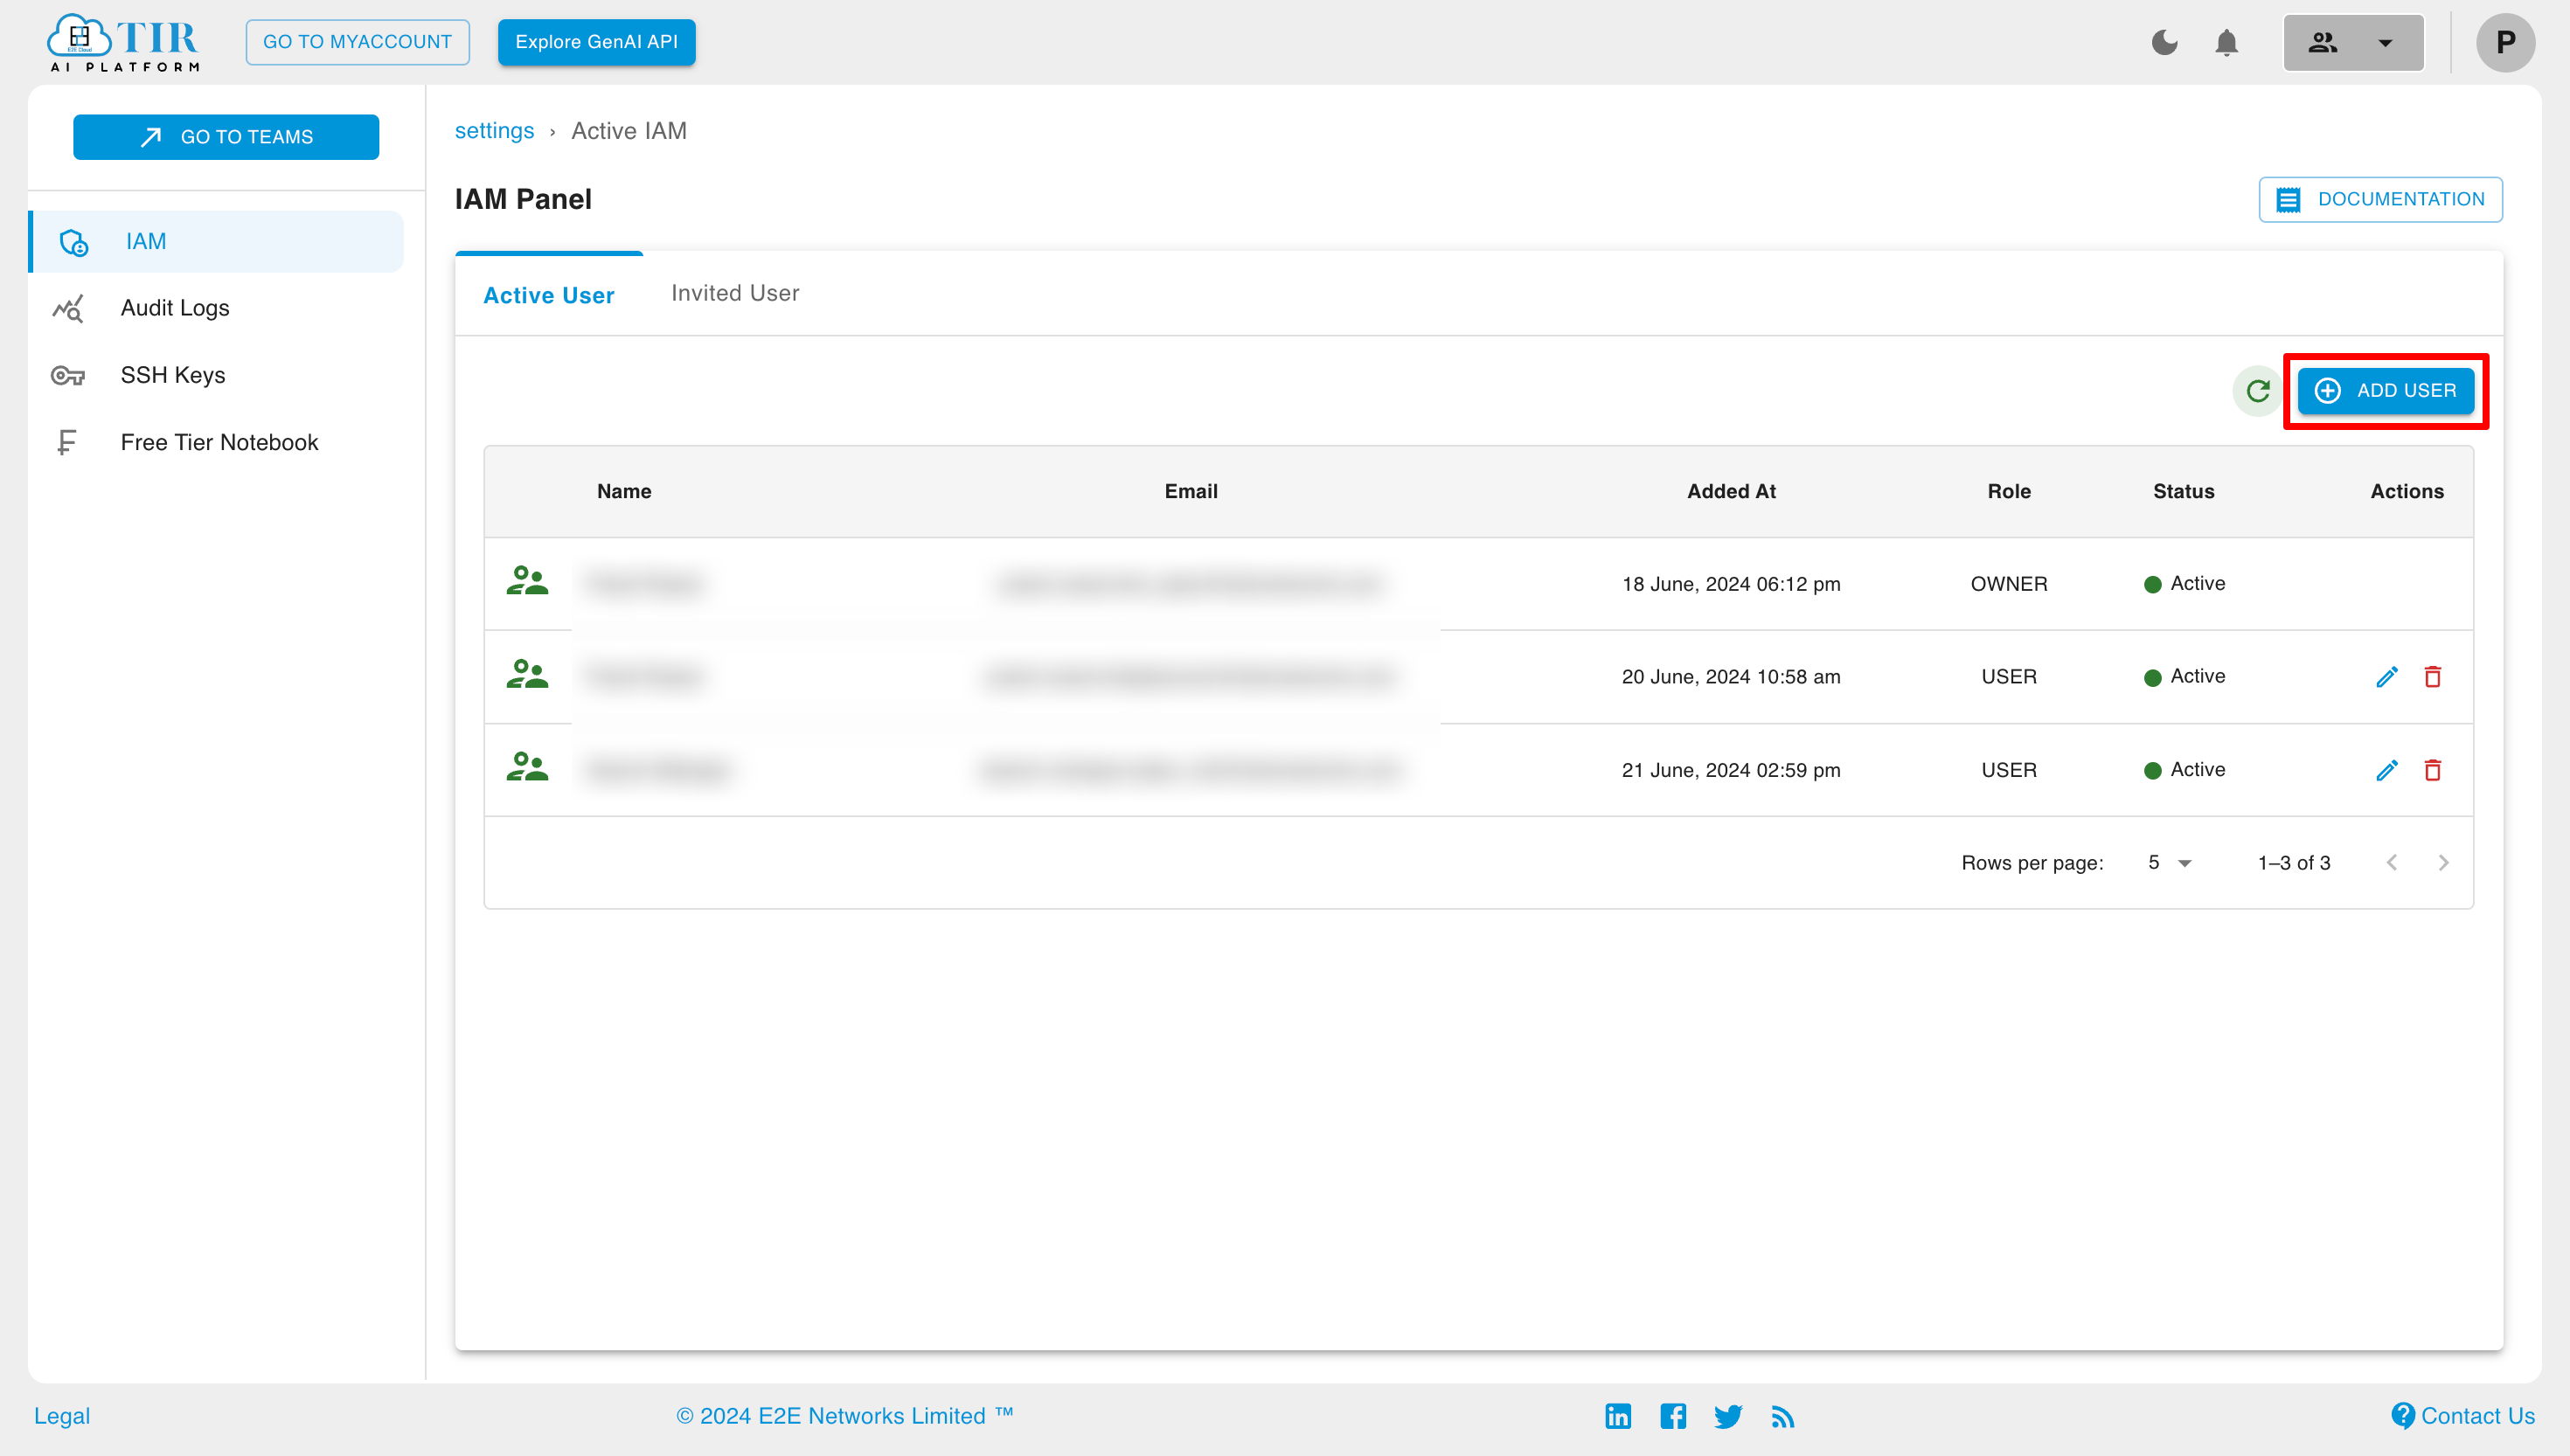Viewport: 2570px width, 1456px height.
Task: Open Audit Logs in sidebar
Action: coord(216,308)
